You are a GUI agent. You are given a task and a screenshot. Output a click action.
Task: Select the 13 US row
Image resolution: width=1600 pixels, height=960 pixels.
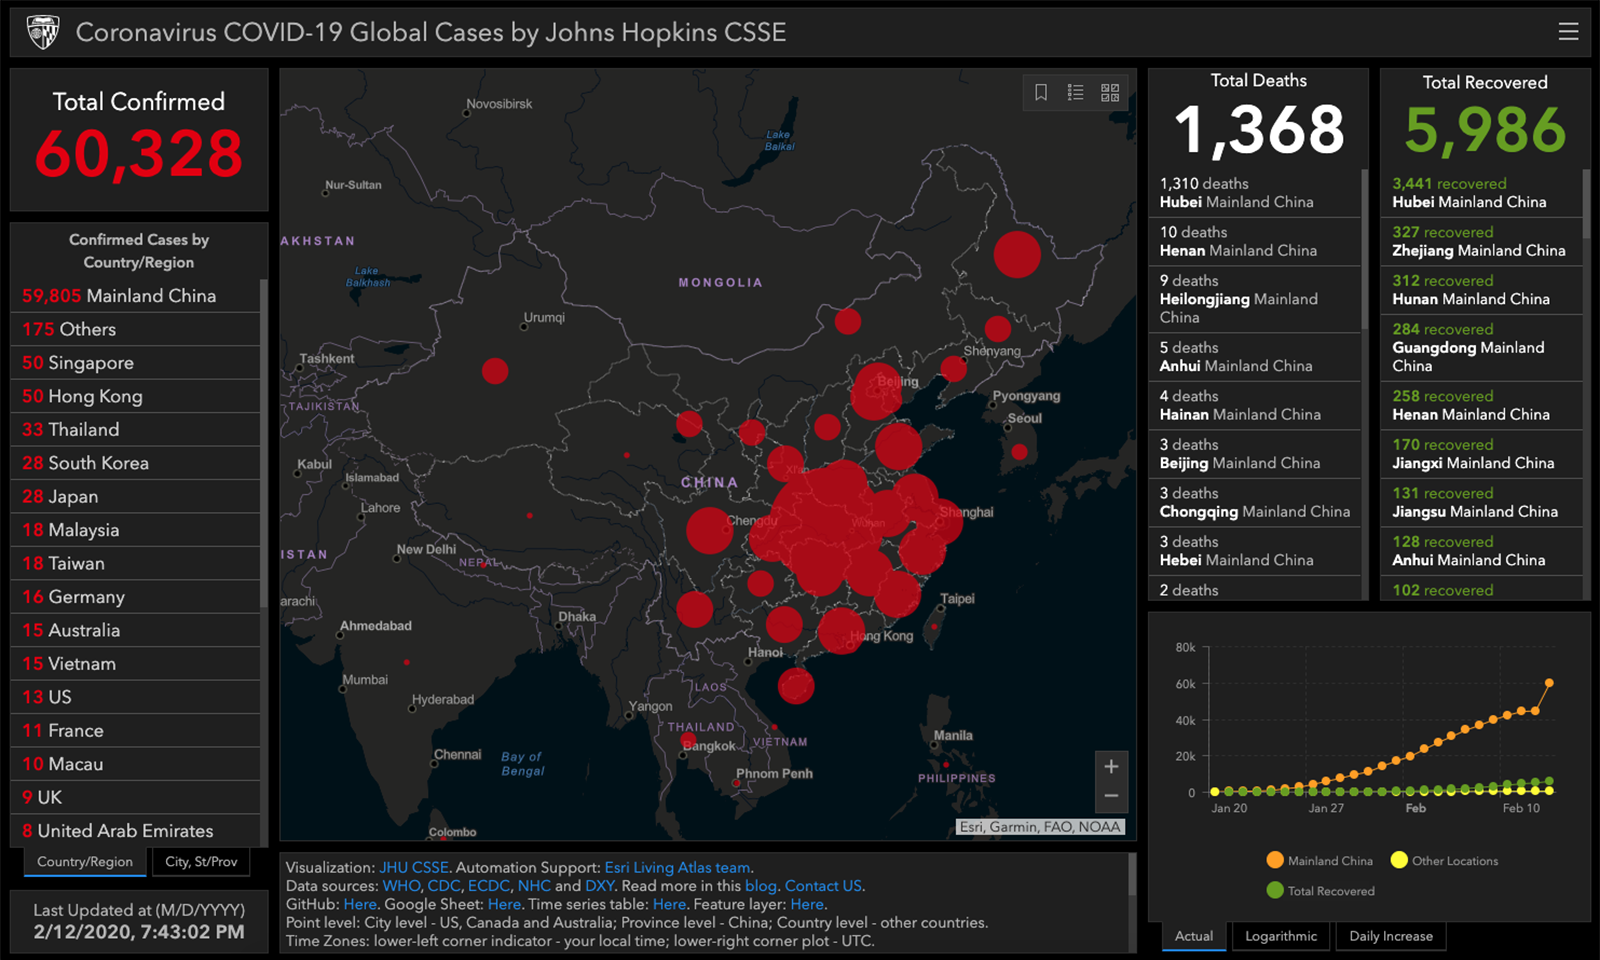coord(135,697)
